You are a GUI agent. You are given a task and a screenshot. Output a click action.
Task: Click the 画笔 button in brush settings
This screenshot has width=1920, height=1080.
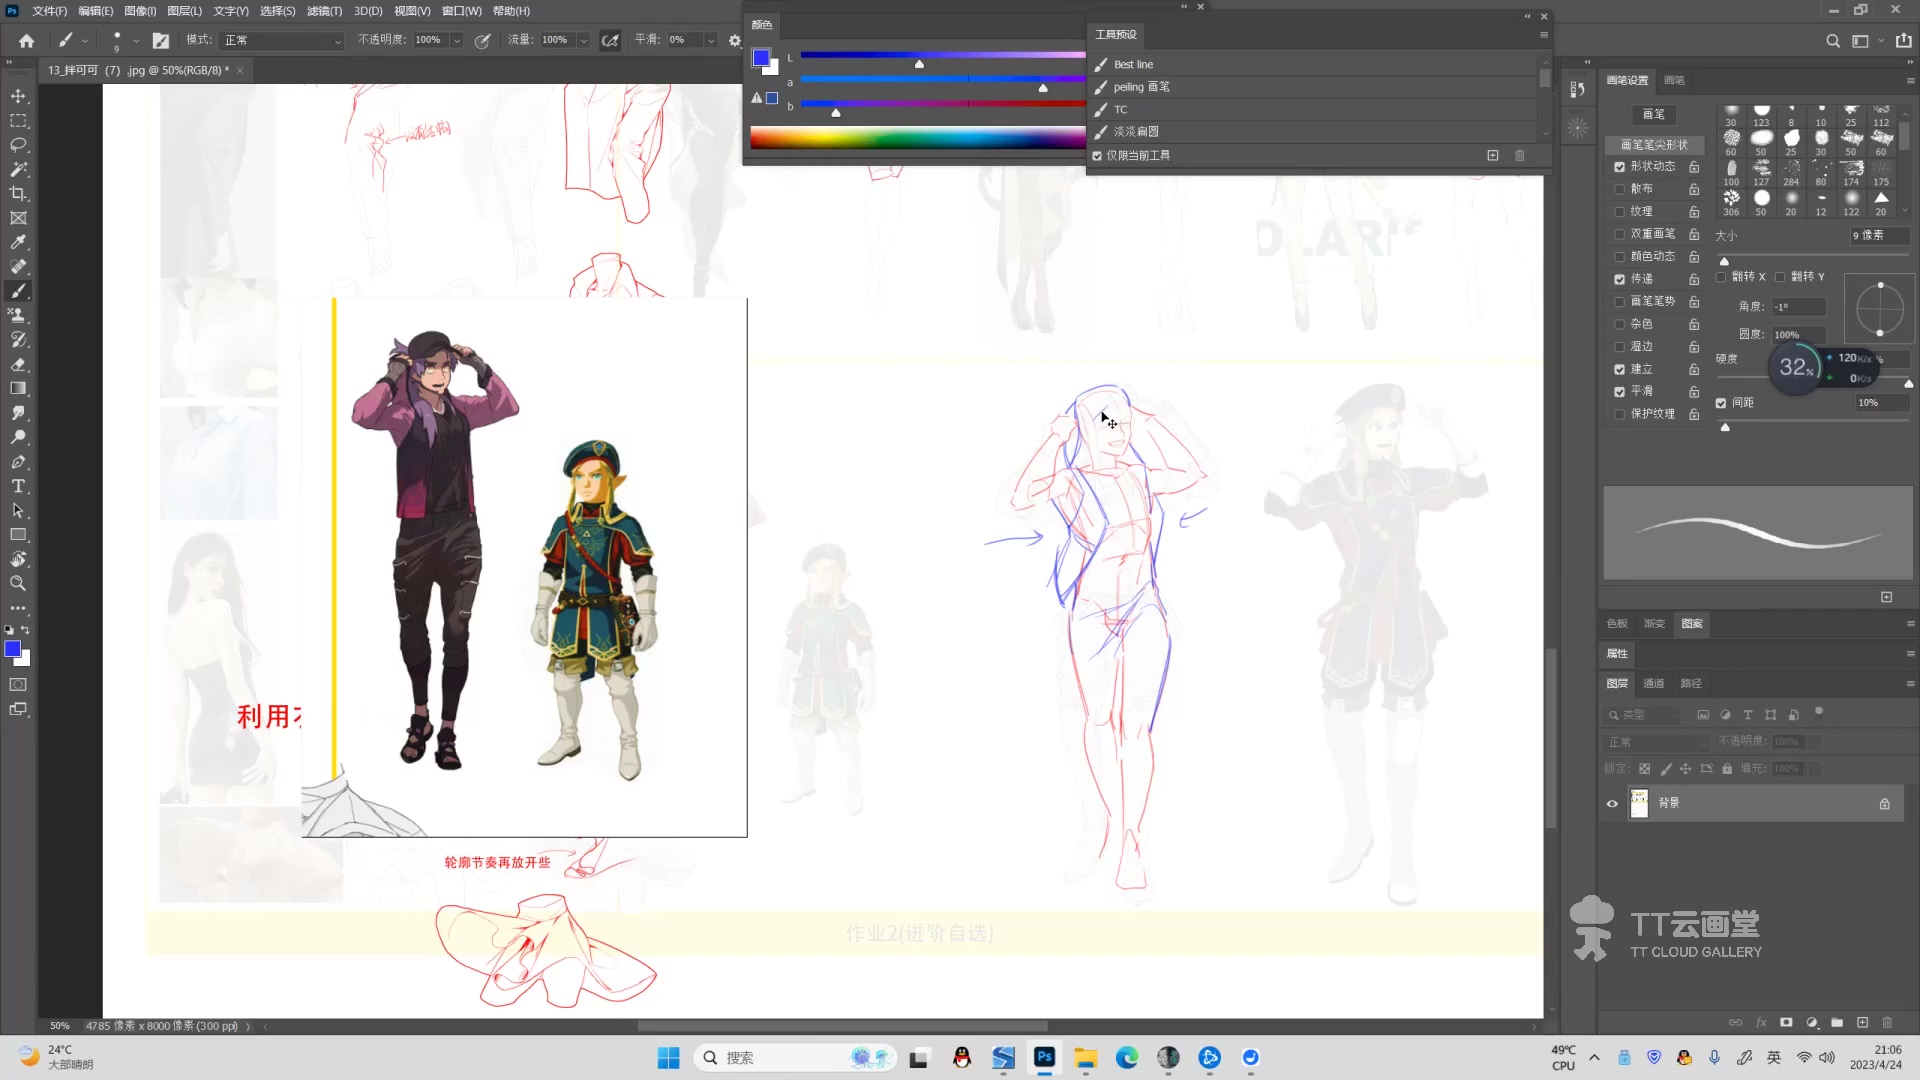pyautogui.click(x=1654, y=114)
